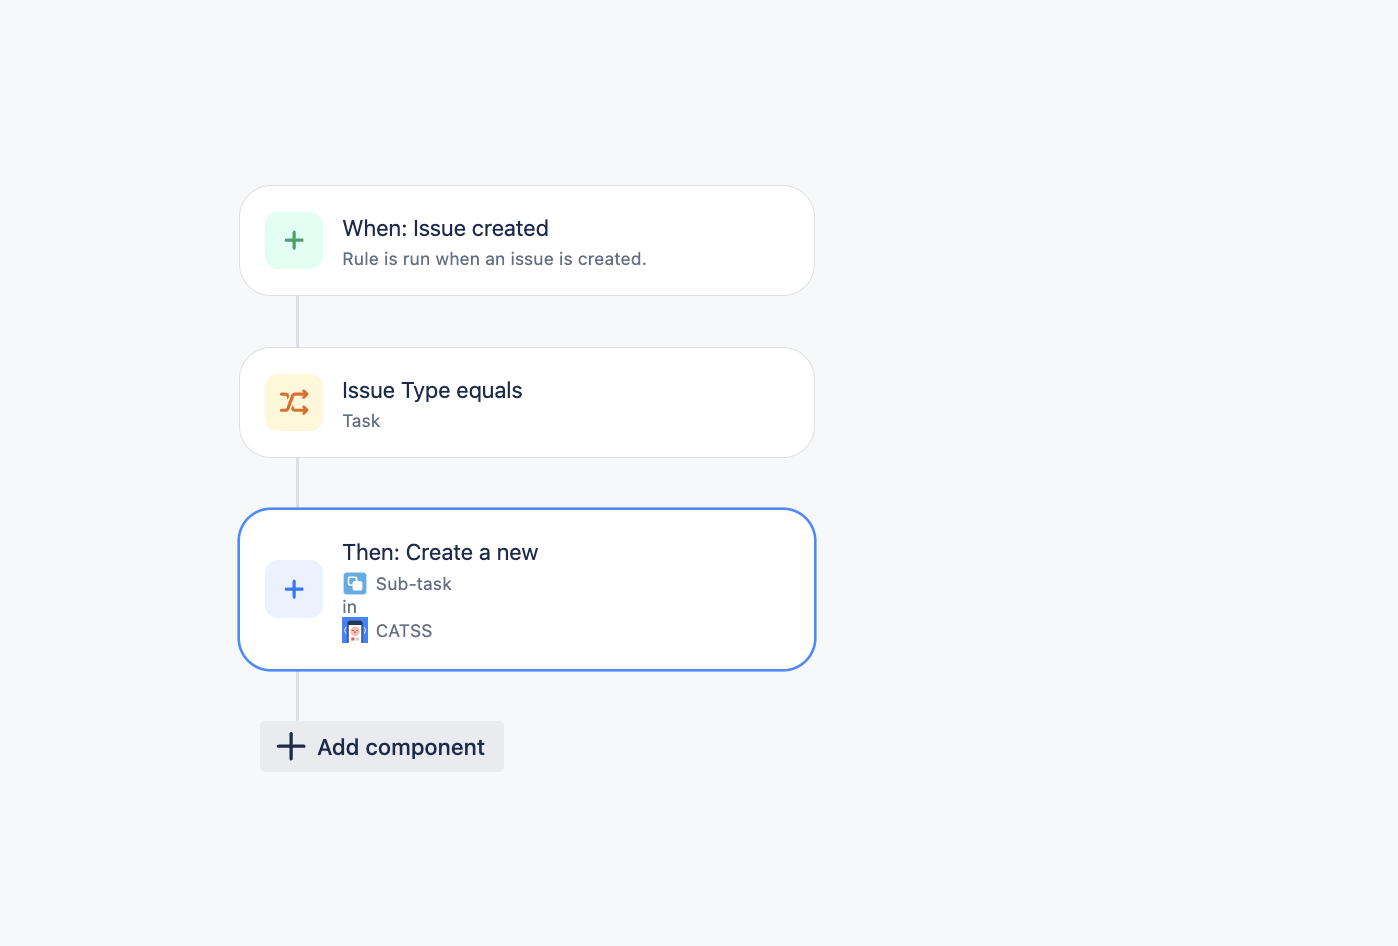Select the CATSS project avatar icon
This screenshot has height=946, width=1398.
click(x=355, y=629)
